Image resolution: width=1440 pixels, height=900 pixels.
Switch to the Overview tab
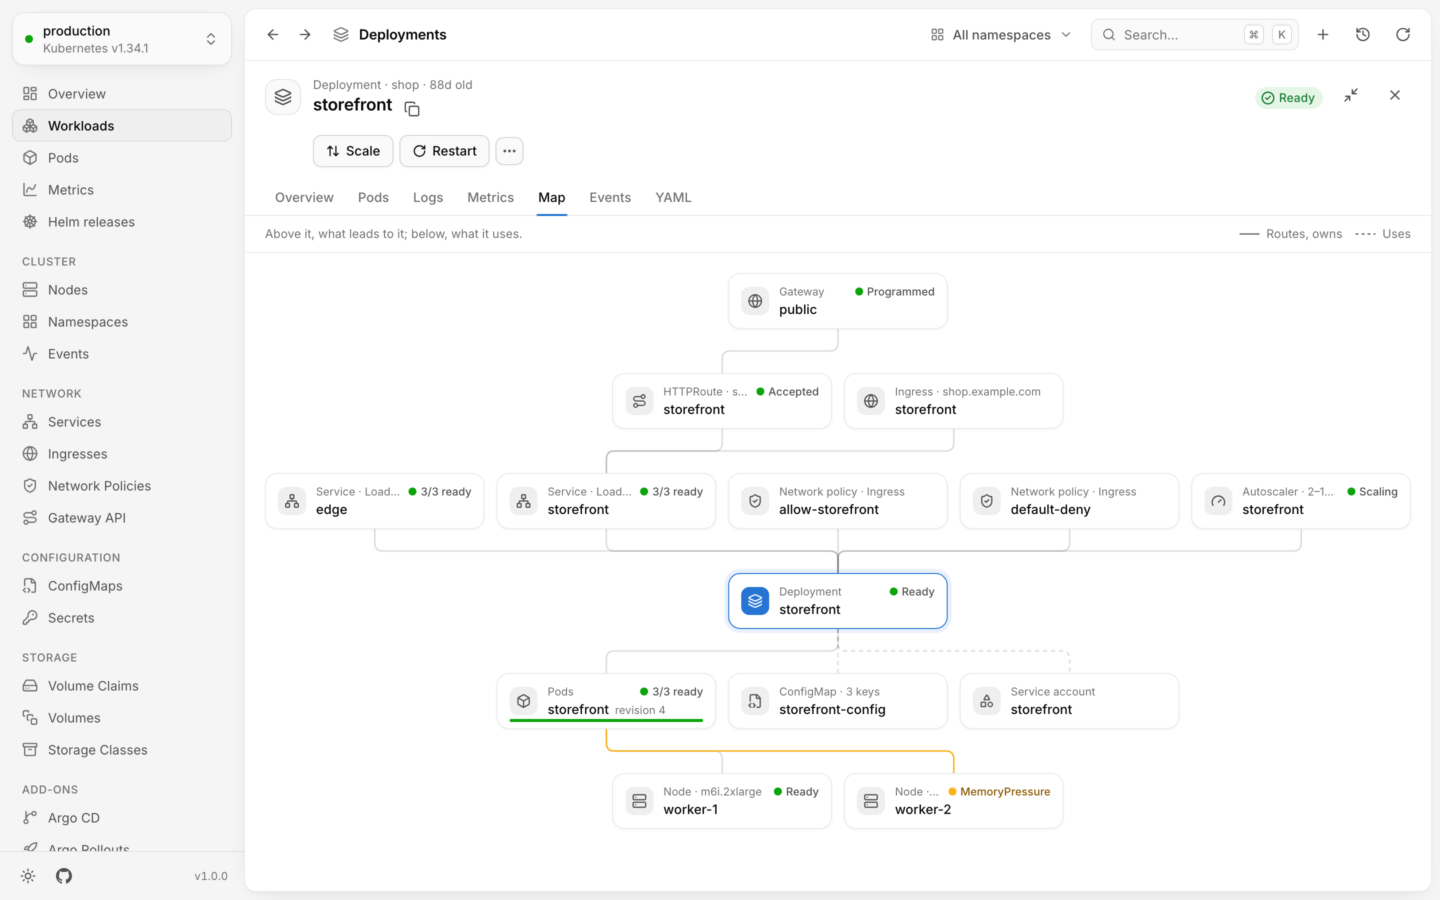click(304, 198)
